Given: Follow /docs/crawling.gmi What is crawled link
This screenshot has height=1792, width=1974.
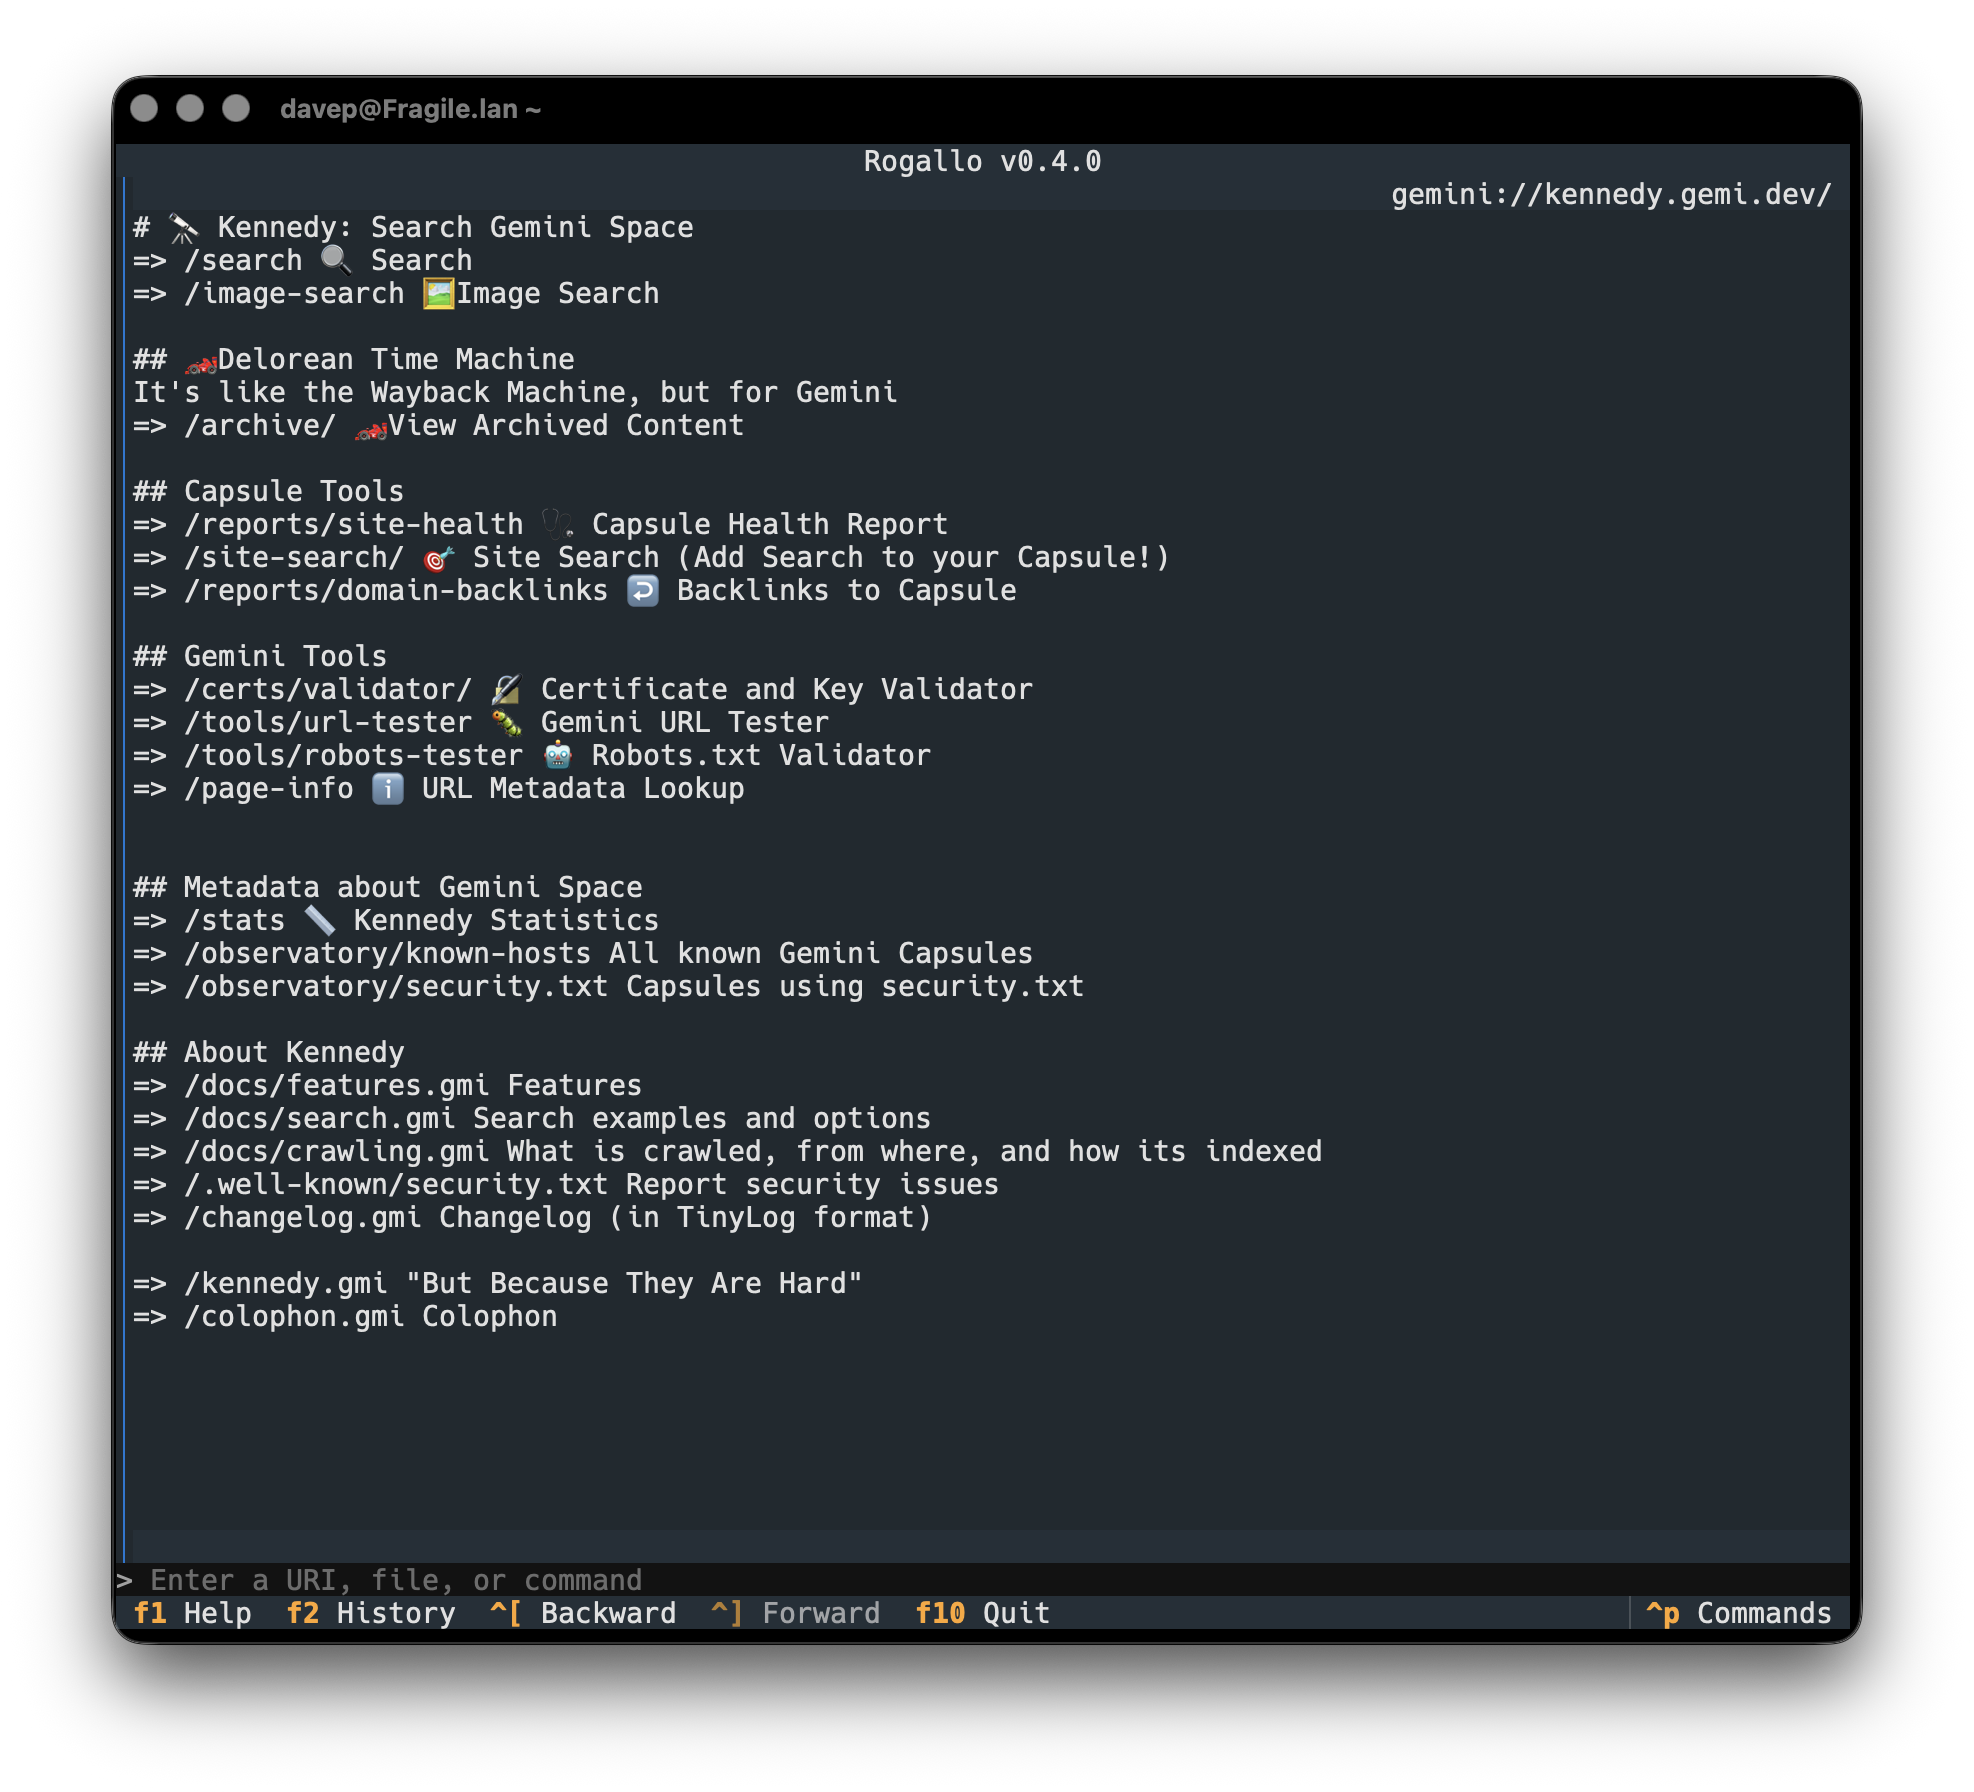Looking at the screenshot, I should click(728, 1152).
